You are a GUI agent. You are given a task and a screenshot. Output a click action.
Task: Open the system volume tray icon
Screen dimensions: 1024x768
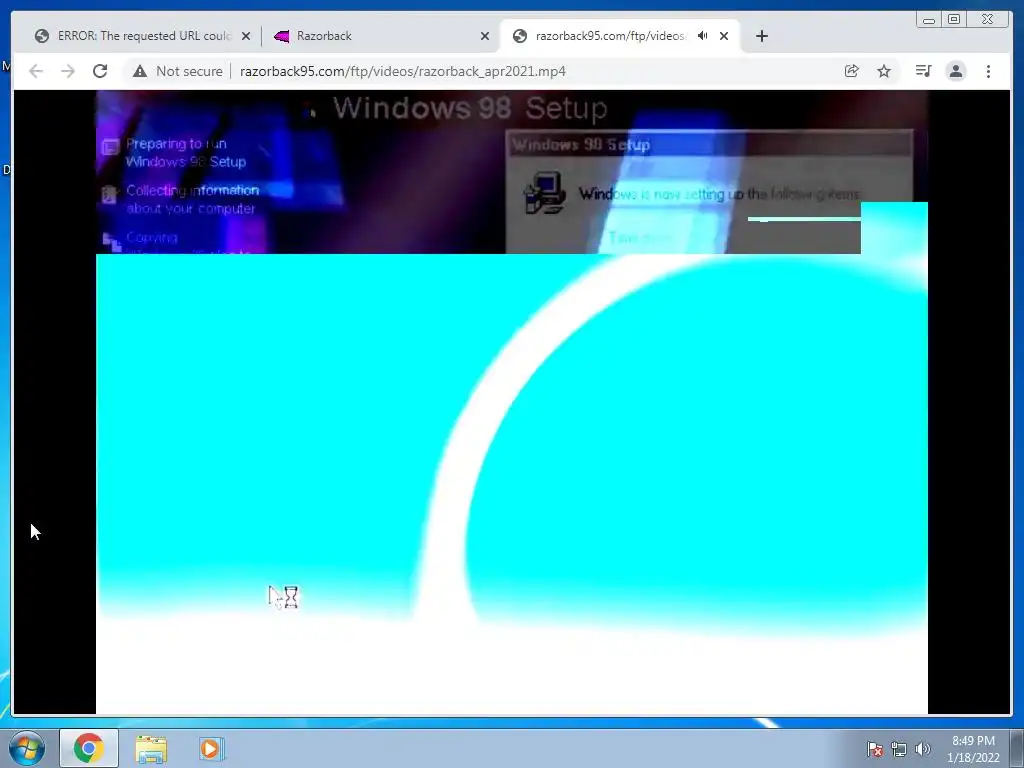(923, 749)
